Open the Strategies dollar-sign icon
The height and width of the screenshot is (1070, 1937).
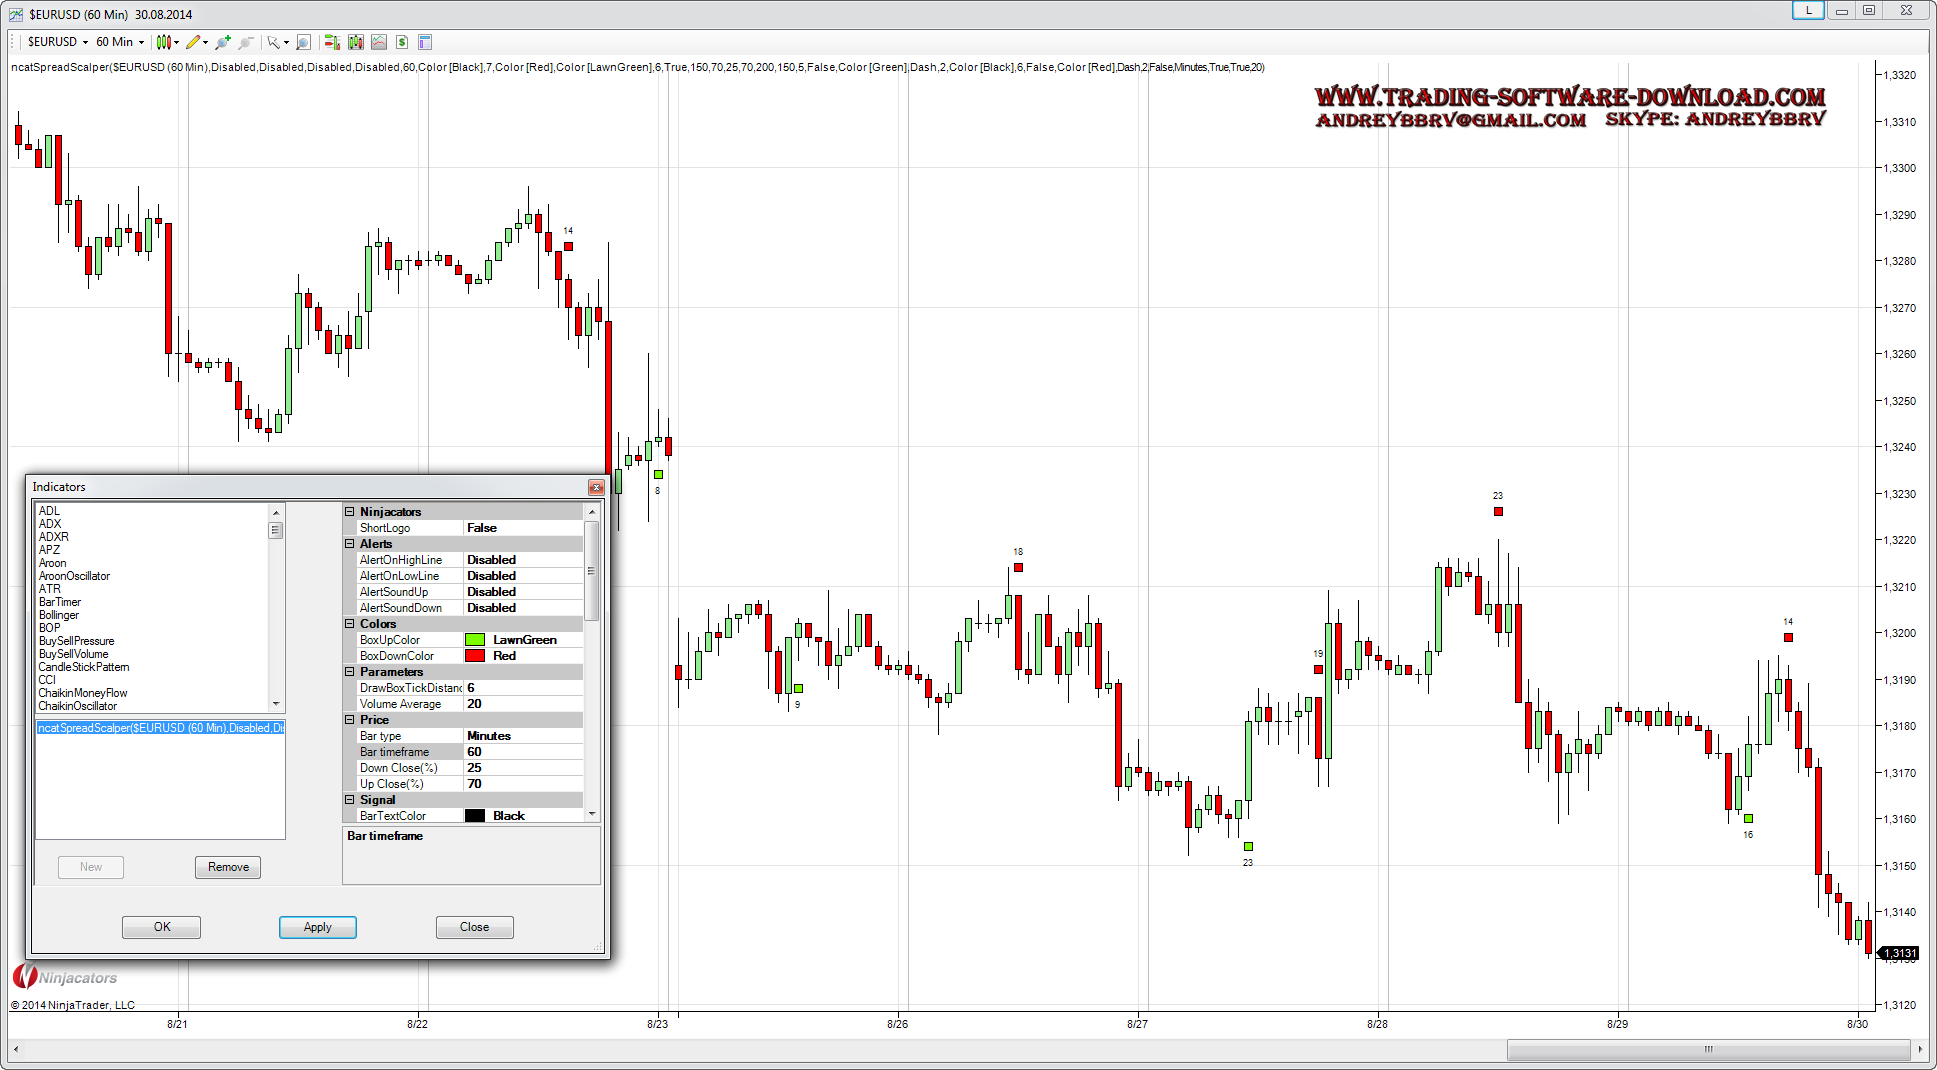click(x=402, y=42)
